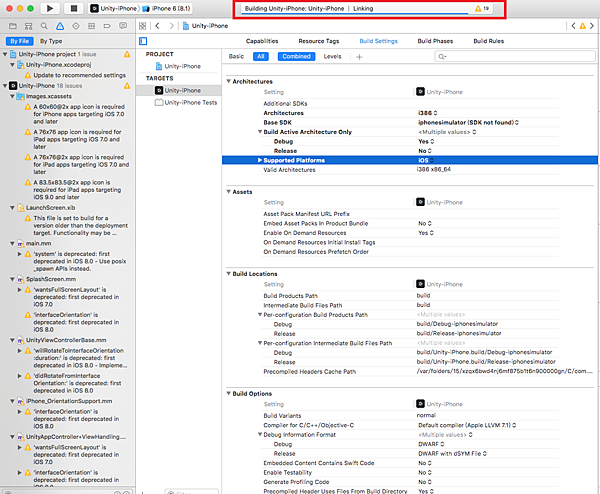
Task: Open the test navigator diamond icon
Action: coord(76,26)
